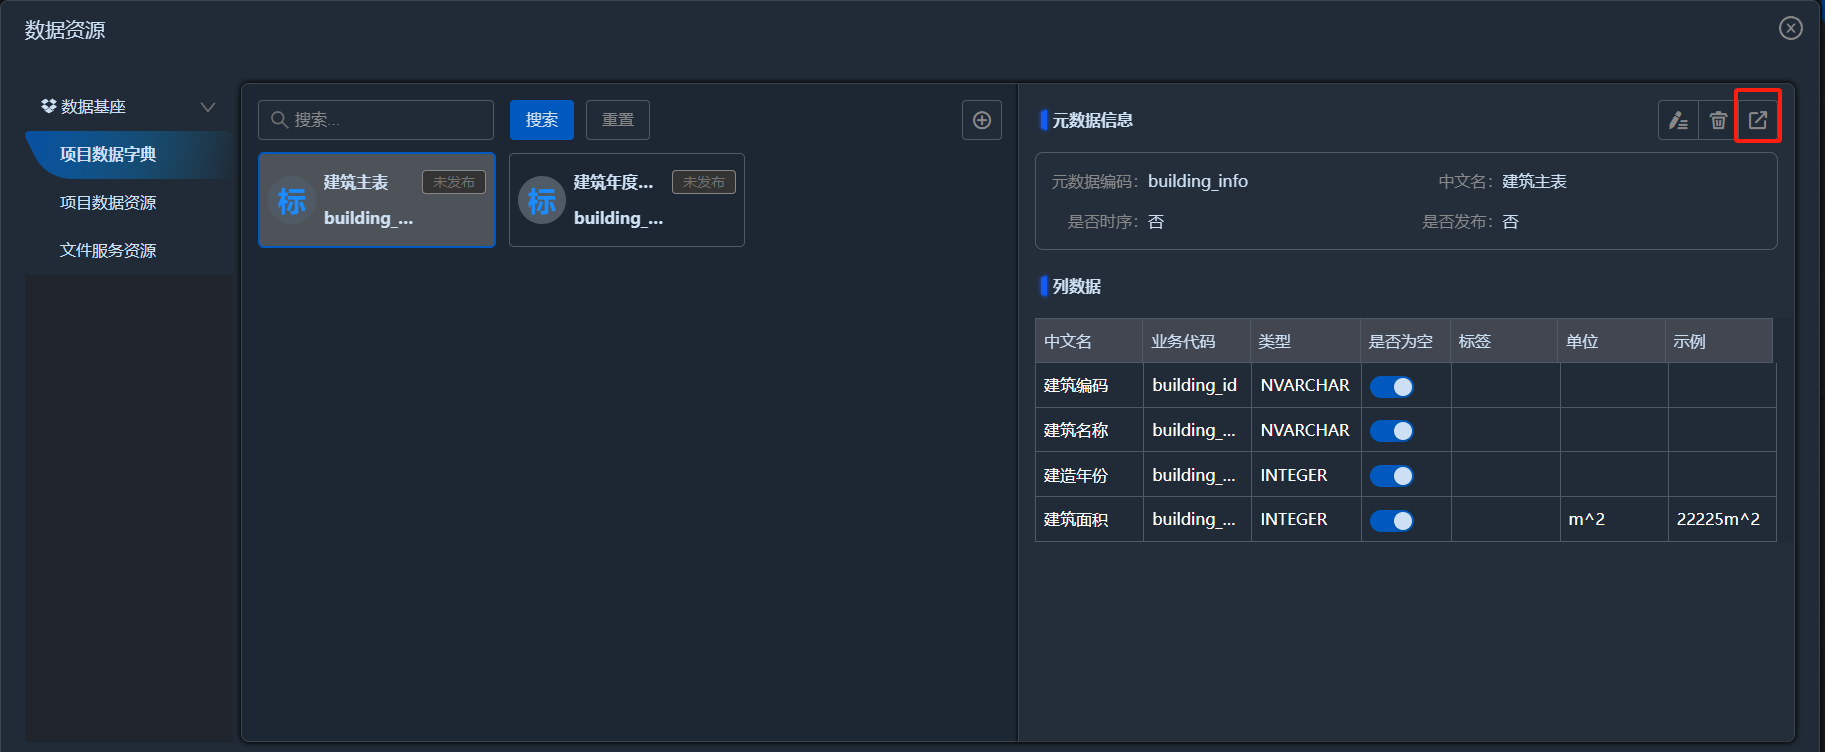Click the magnifier icon in search box

[x=279, y=120]
